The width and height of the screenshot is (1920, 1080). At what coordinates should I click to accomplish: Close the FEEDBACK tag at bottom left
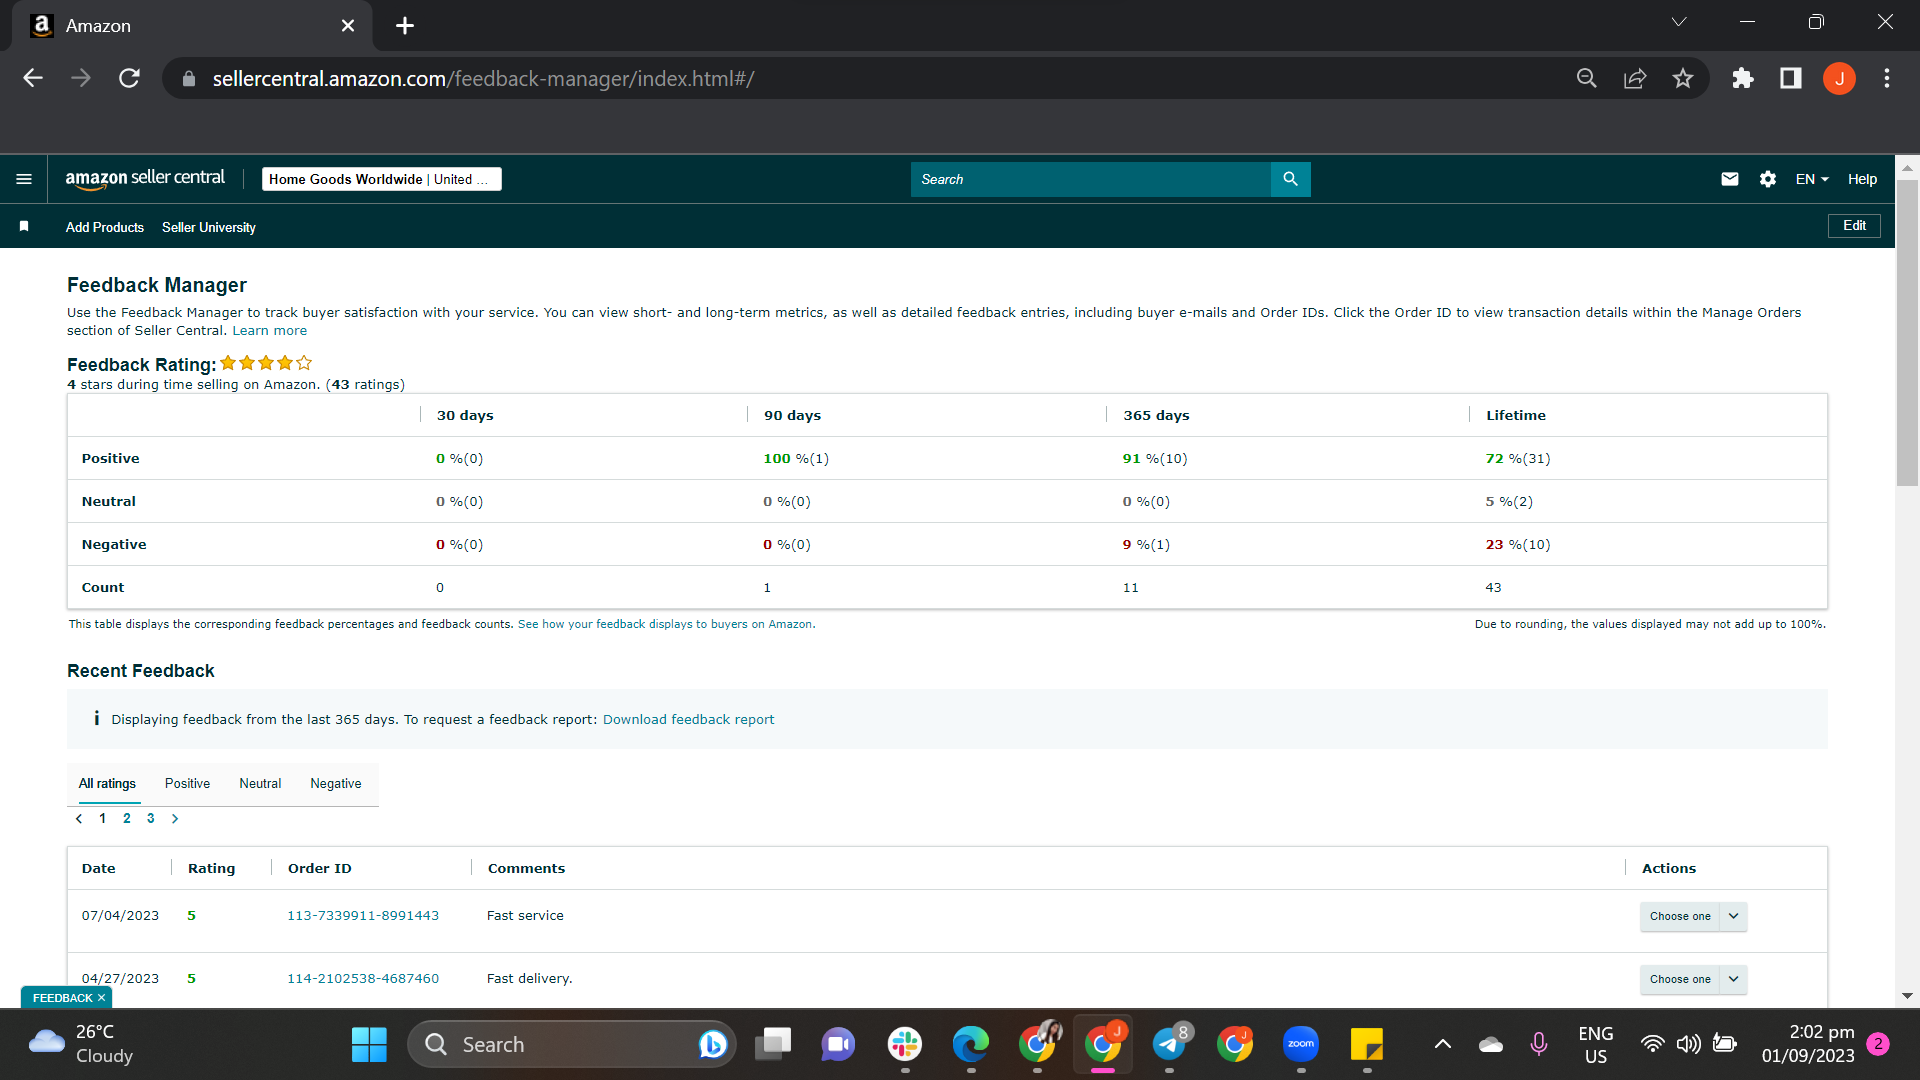(x=101, y=998)
